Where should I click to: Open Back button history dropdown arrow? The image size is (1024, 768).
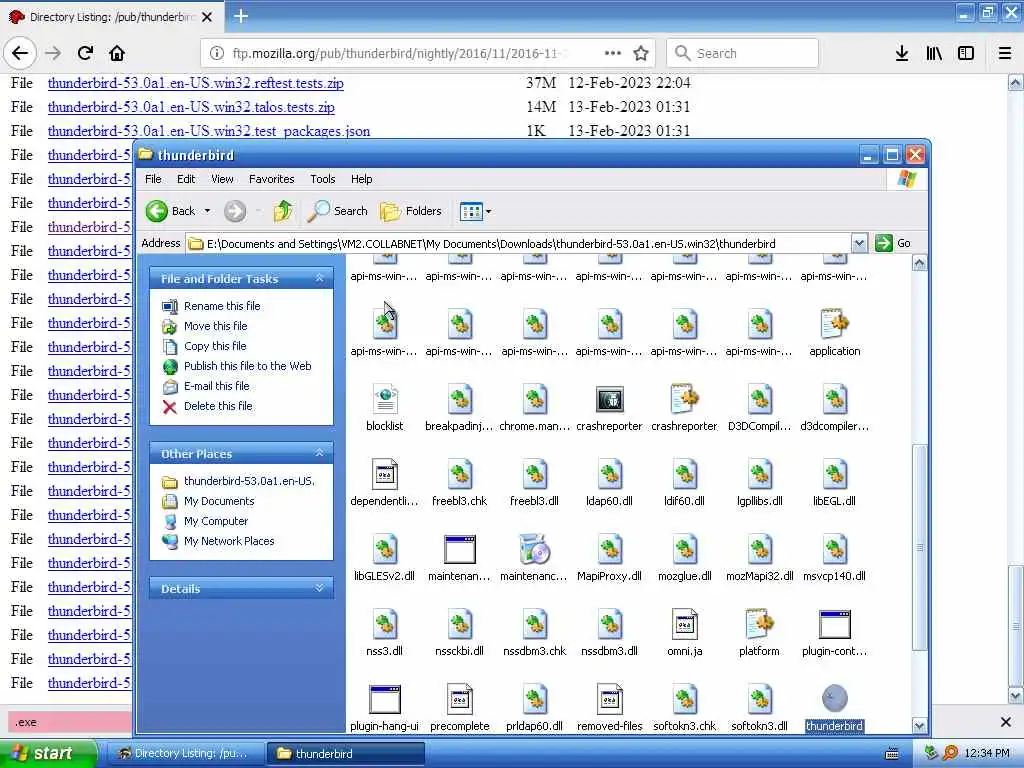tap(208, 211)
